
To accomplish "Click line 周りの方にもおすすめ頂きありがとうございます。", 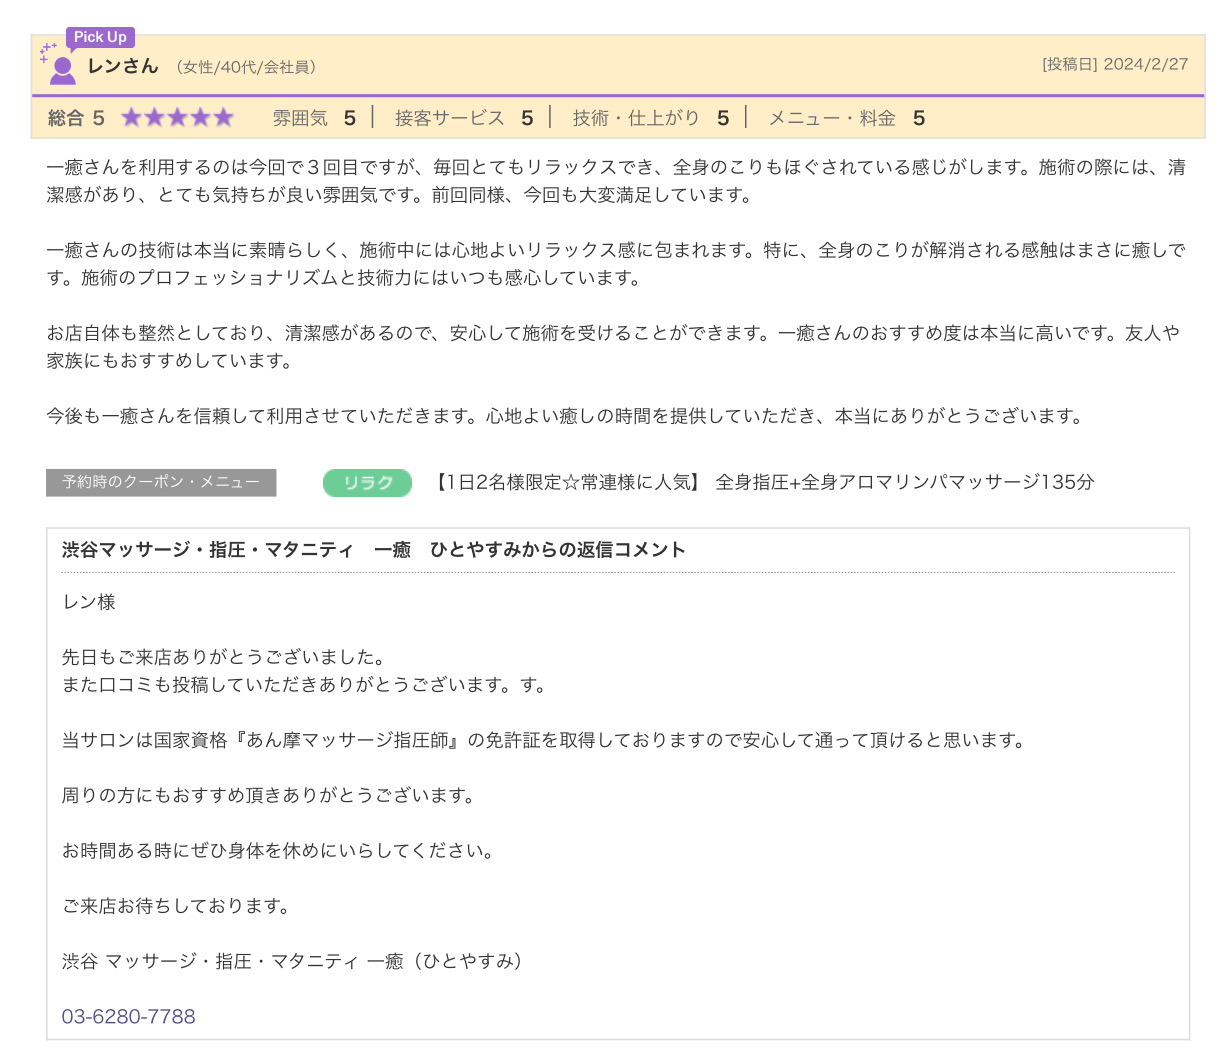I will coord(270,795).
